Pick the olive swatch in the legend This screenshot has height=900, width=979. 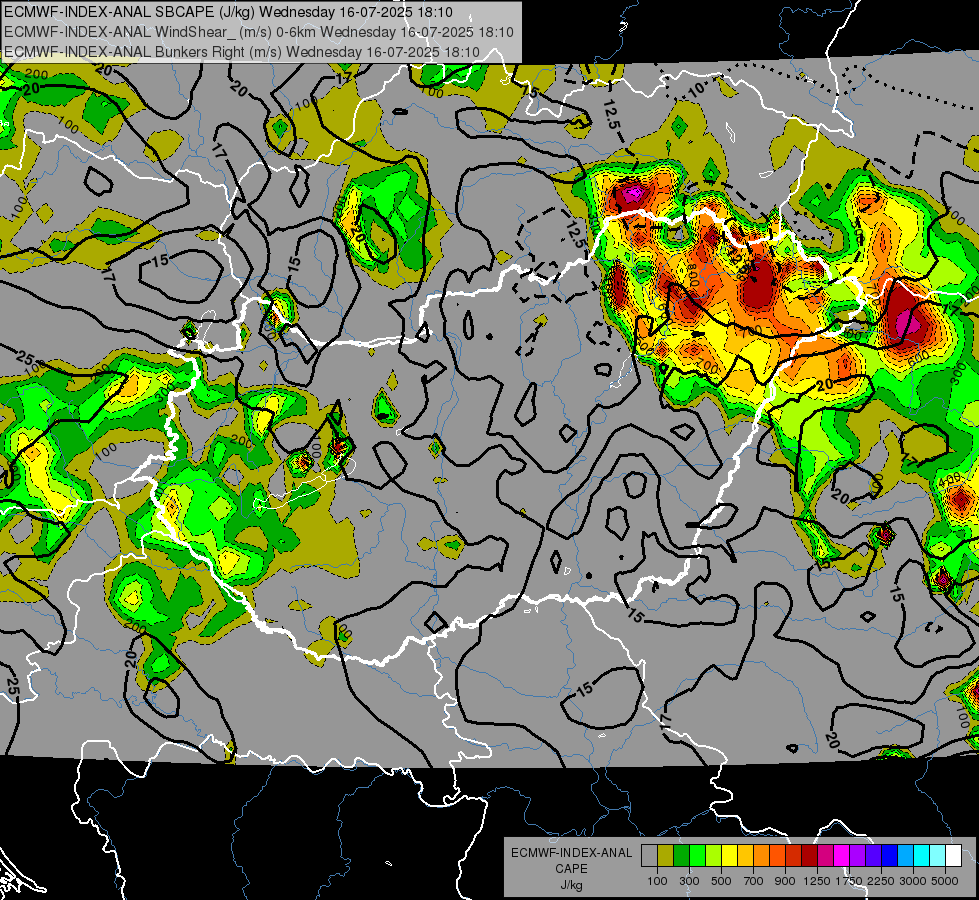click(666, 856)
